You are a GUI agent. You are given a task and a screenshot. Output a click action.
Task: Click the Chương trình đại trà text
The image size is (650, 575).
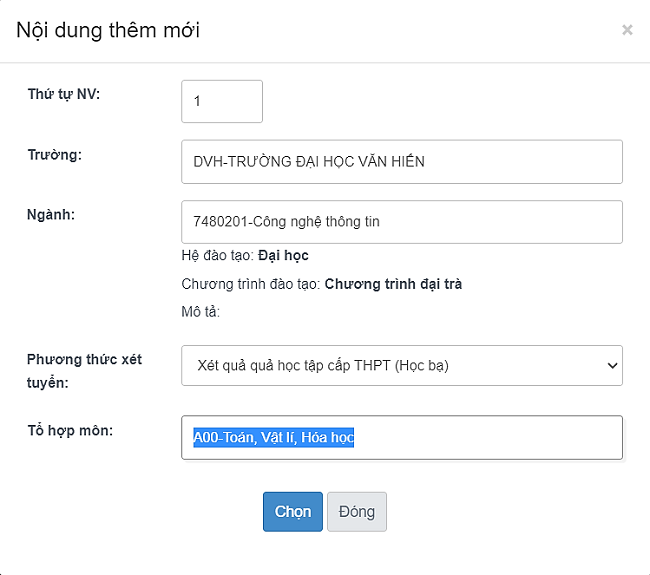point(393,284)
